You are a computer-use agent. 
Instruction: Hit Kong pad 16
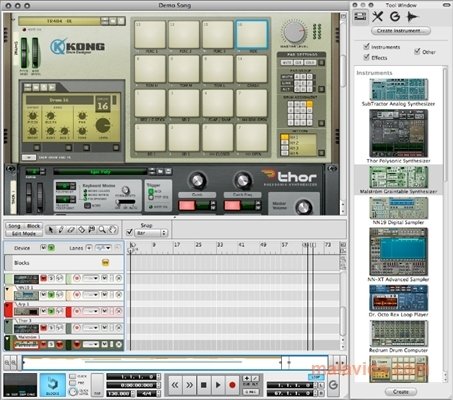[x=252, y=34]
